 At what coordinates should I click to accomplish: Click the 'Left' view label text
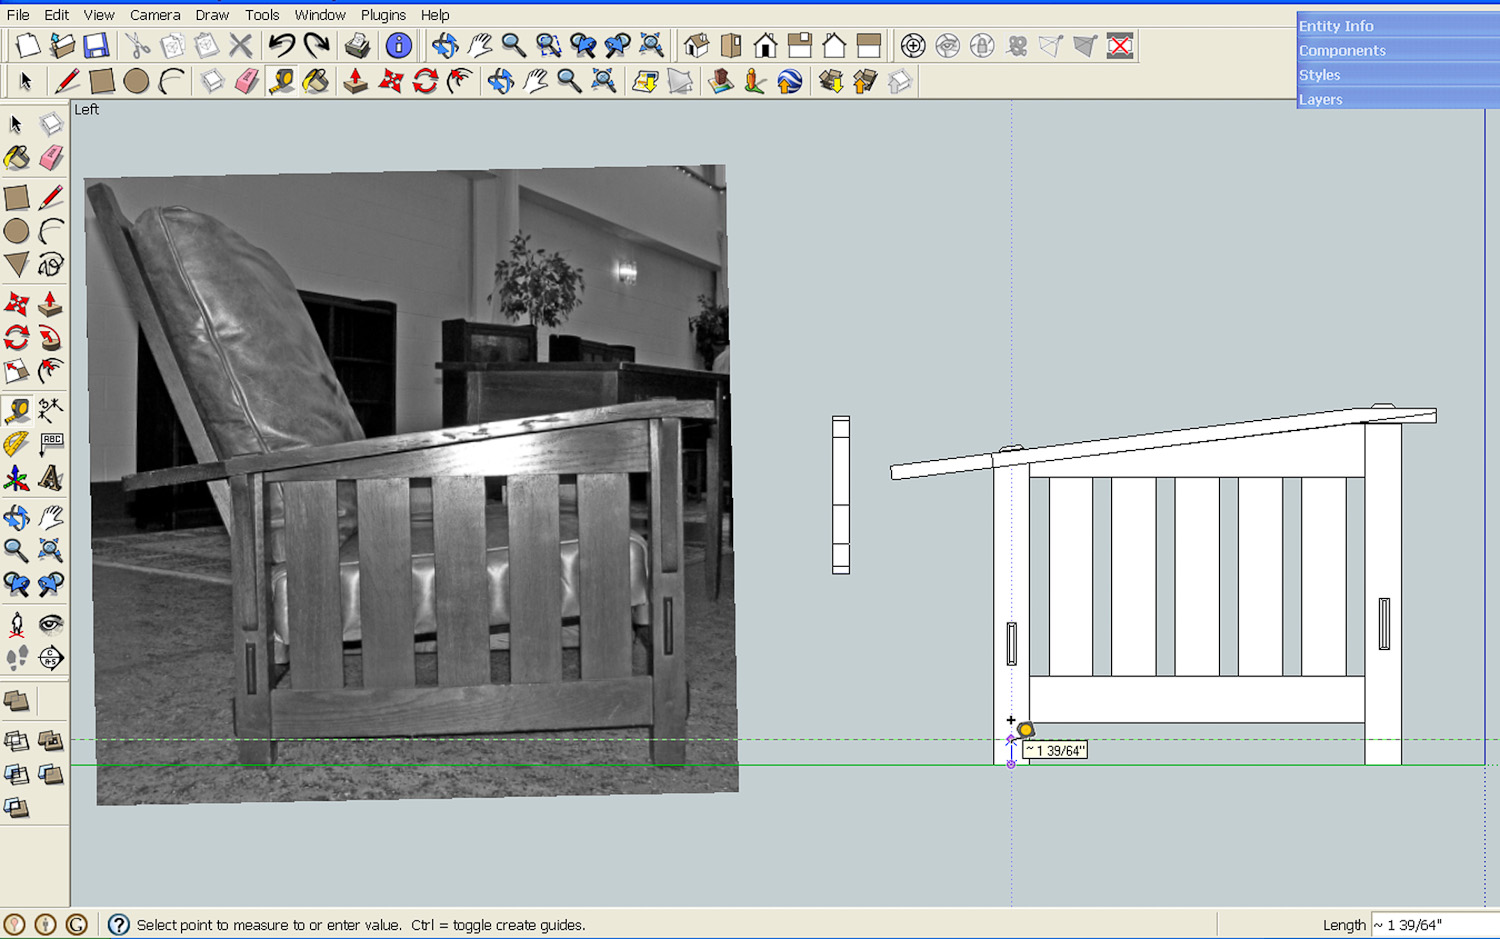(87, 109)
